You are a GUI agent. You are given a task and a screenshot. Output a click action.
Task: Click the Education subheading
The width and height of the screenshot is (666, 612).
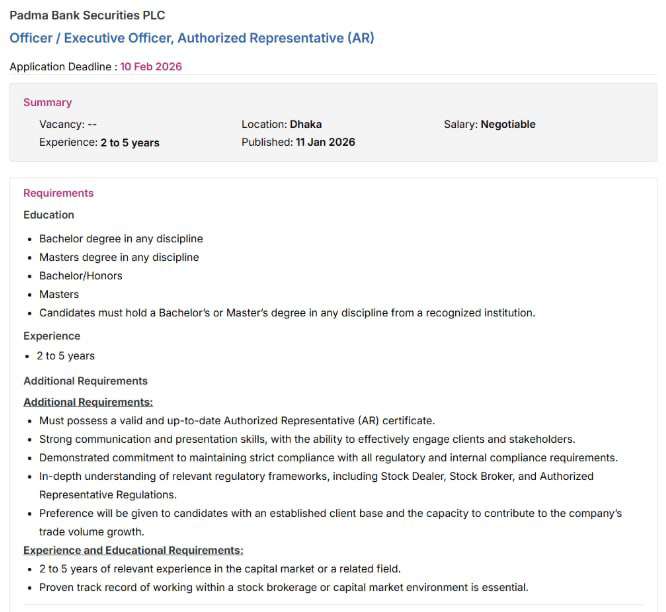(x=49, y=214)
